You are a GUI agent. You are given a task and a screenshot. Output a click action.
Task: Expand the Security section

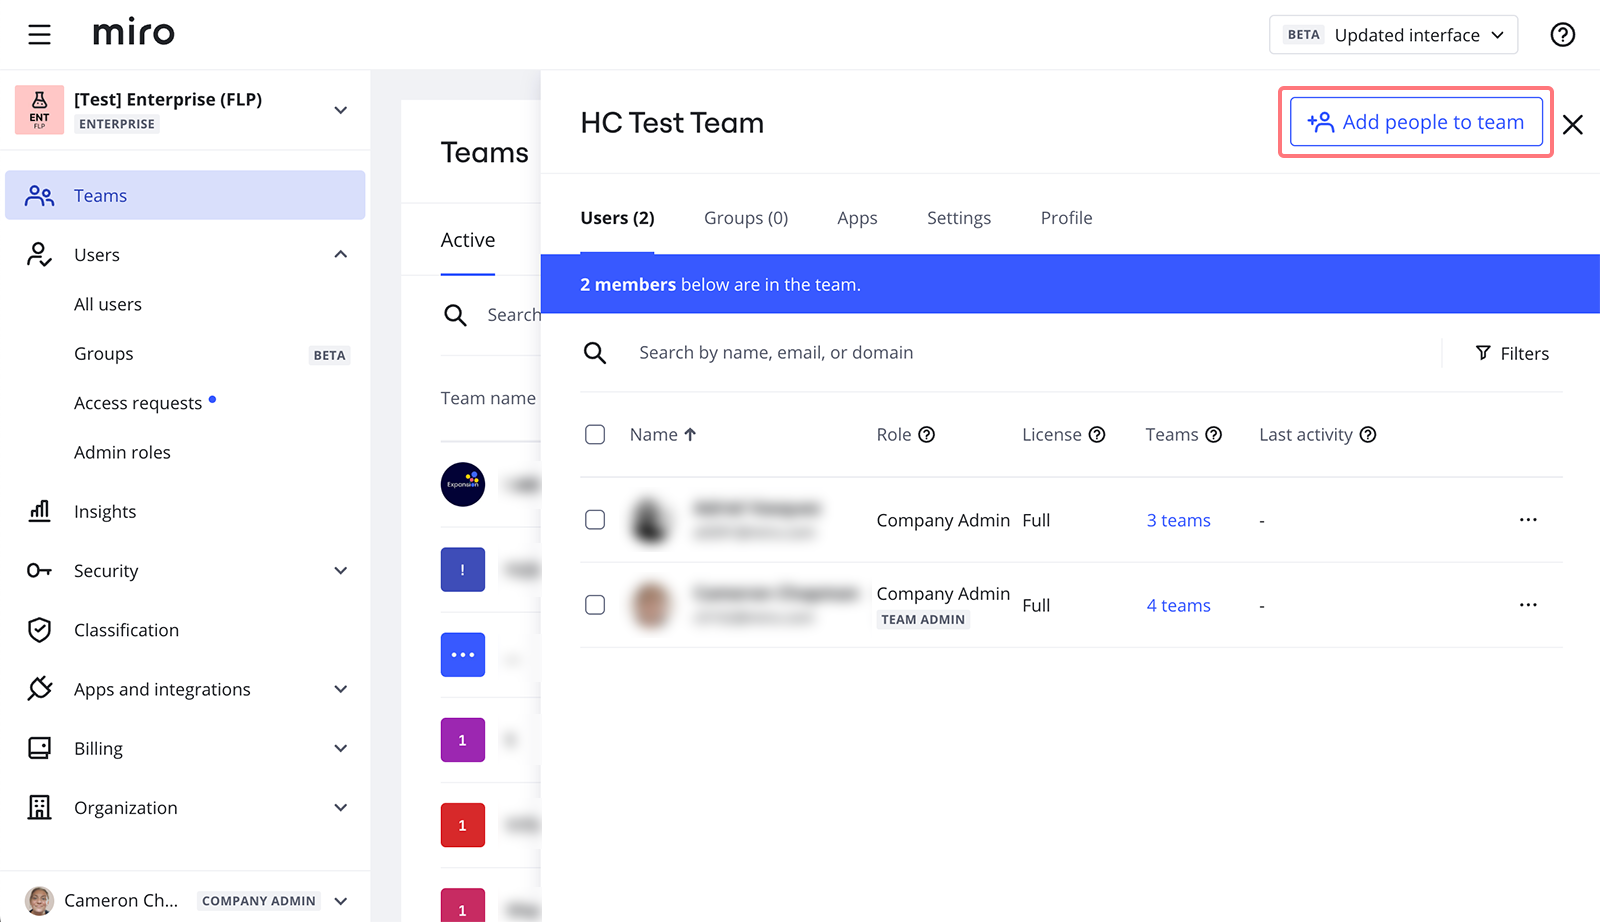click(x=340, y=571)
